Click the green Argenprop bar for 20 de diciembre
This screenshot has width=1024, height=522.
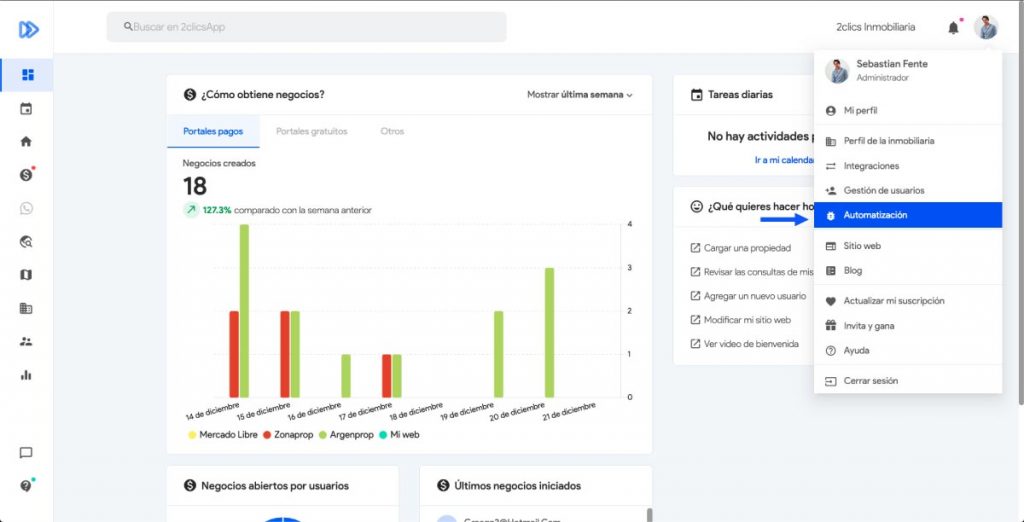(549, 333)
